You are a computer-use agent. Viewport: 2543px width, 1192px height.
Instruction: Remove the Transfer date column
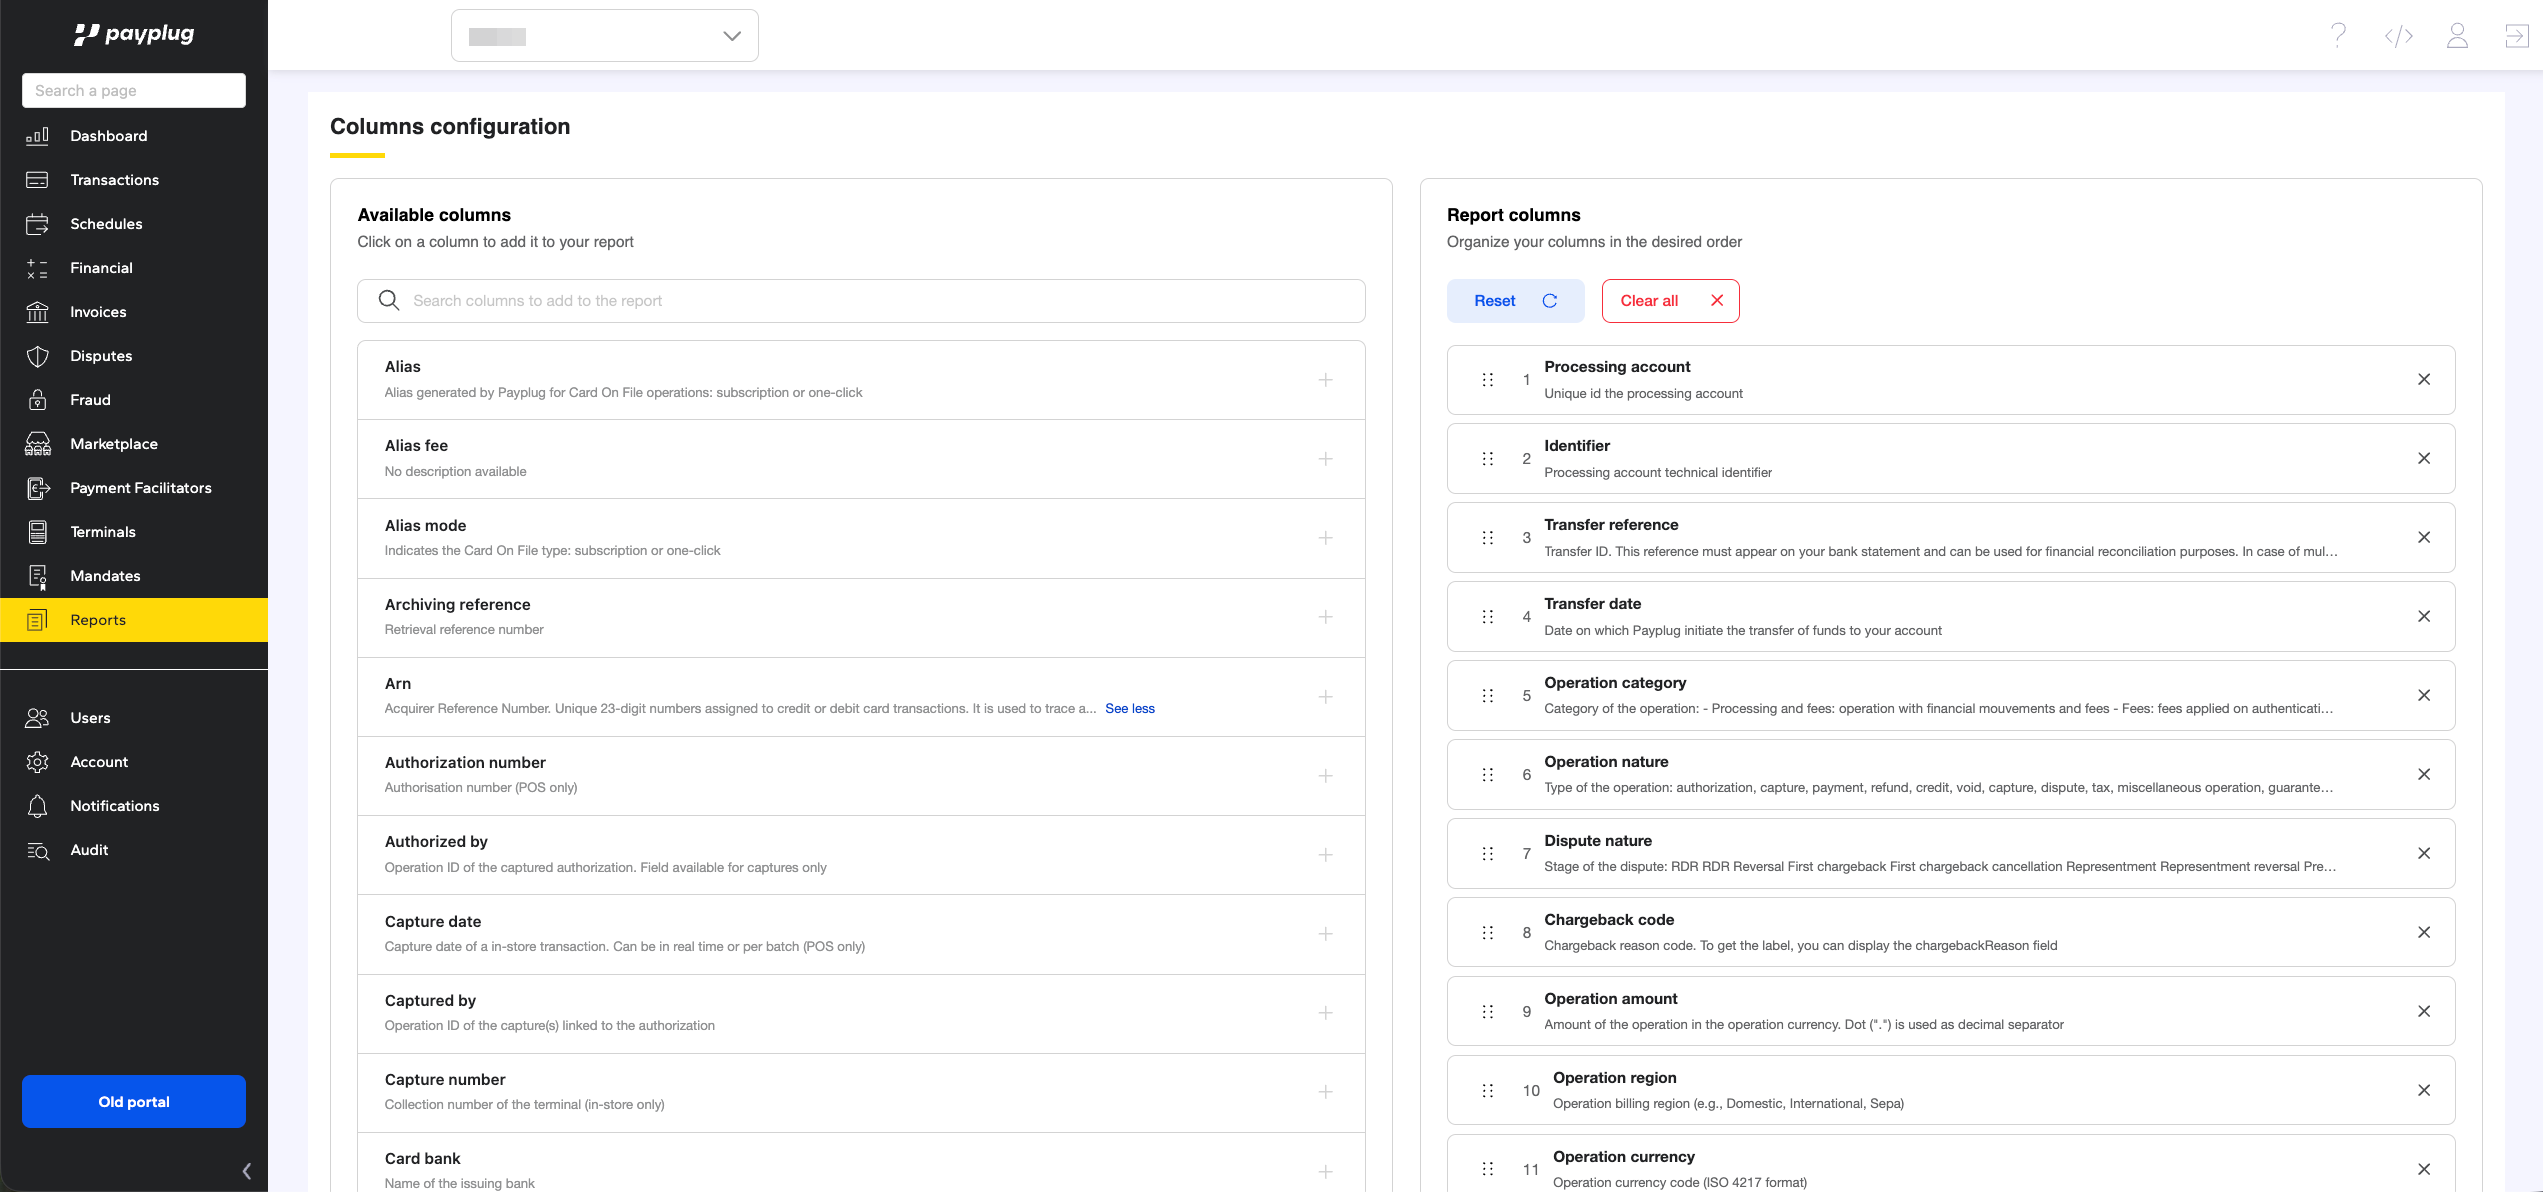2424,617
